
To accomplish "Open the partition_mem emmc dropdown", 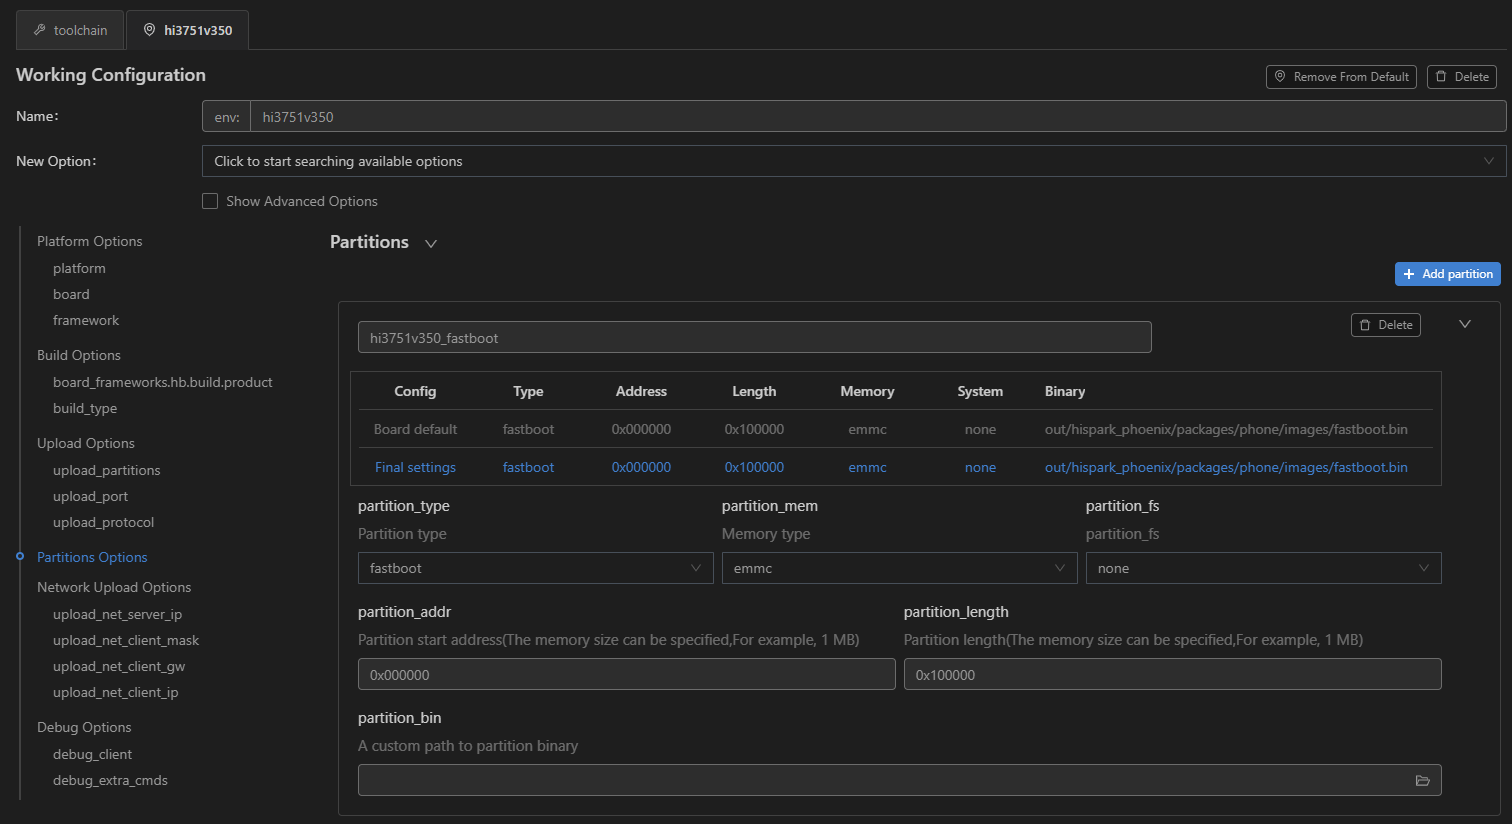I will pos(898,568).
